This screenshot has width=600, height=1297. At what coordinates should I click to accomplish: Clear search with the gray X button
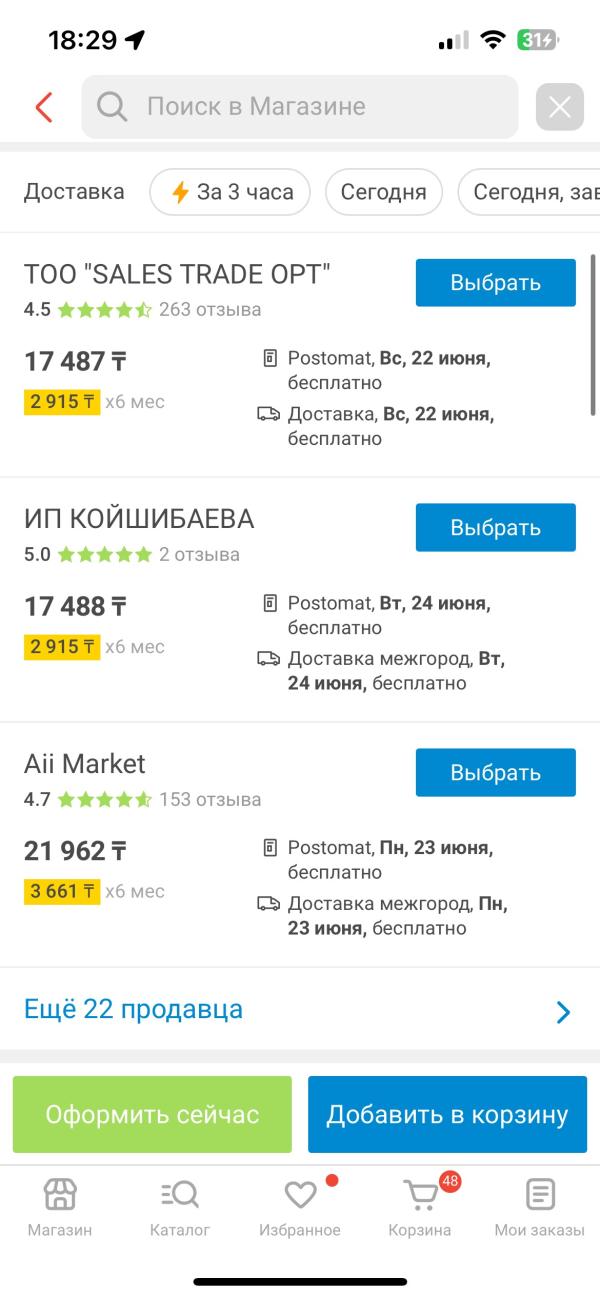click(560, 107)
